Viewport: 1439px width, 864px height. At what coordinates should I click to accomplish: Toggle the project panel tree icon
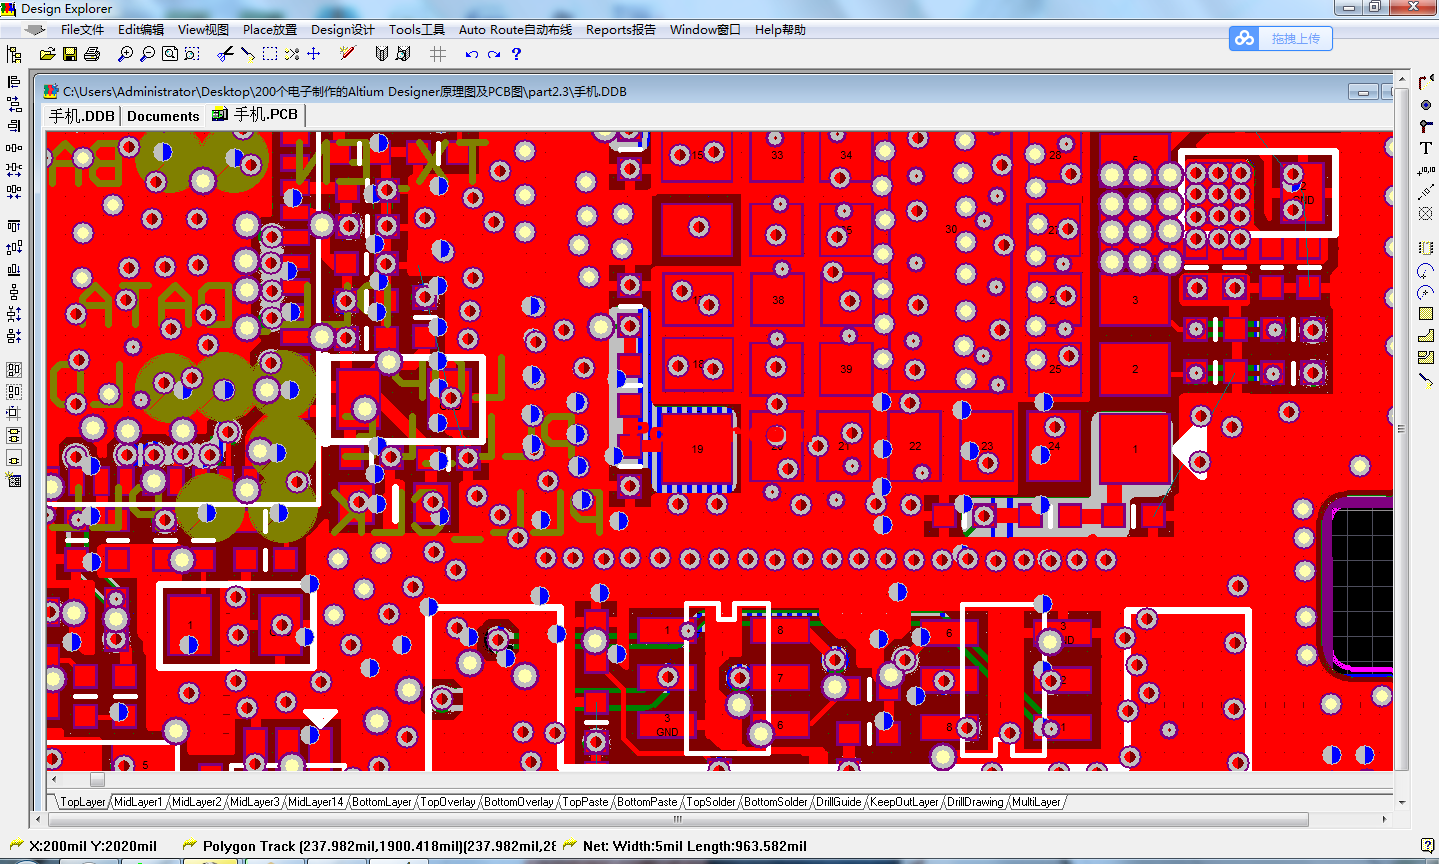[14, 54]
